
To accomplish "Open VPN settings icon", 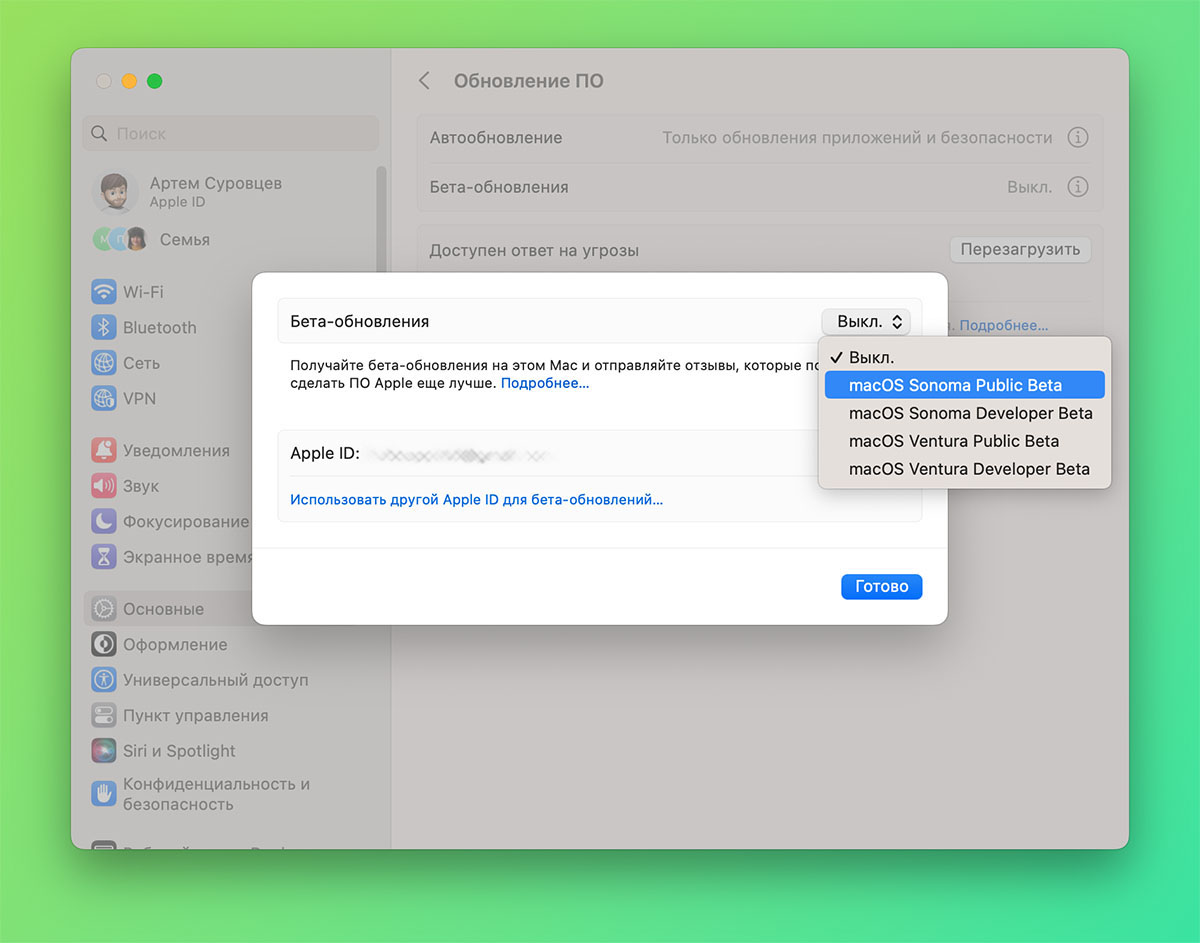I will click(x=104, y=398).
